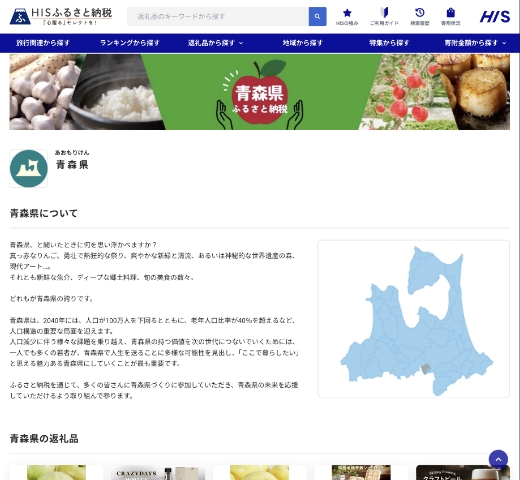Open the クラフトビール product thumbnail
520x480 pixels.
click(x=463, y=472)
